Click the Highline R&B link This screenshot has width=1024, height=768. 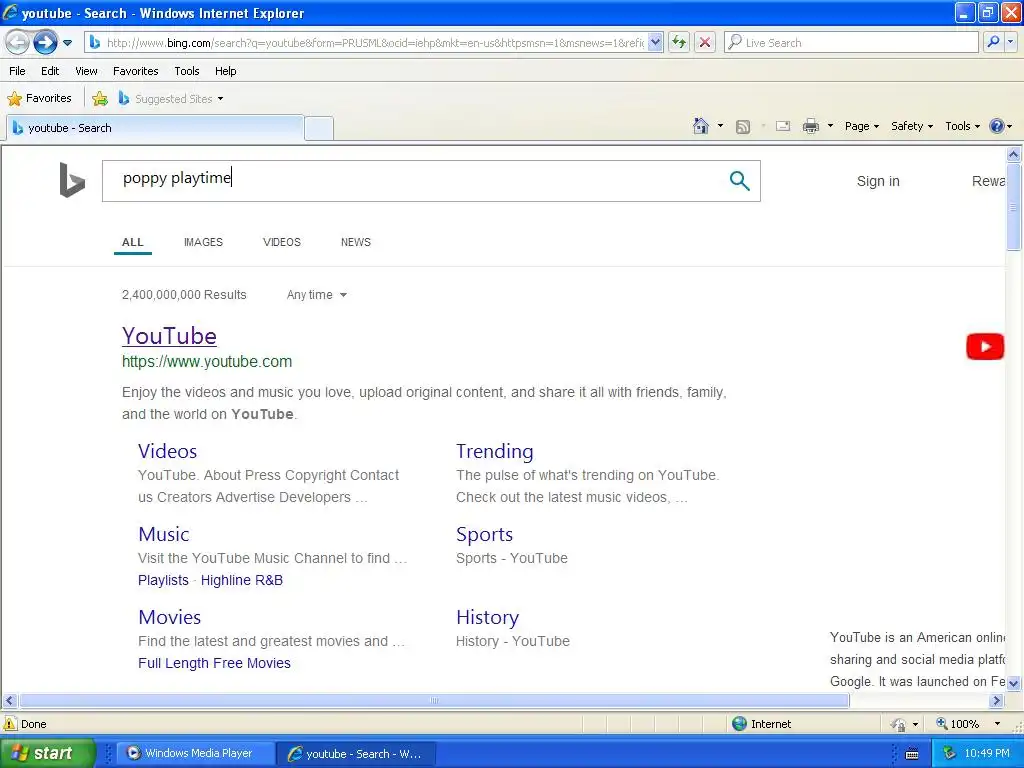coord(242,580)
